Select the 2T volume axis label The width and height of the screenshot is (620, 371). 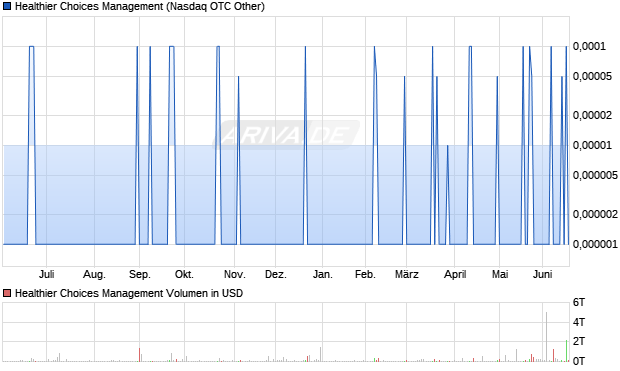(x=579, y=341)
